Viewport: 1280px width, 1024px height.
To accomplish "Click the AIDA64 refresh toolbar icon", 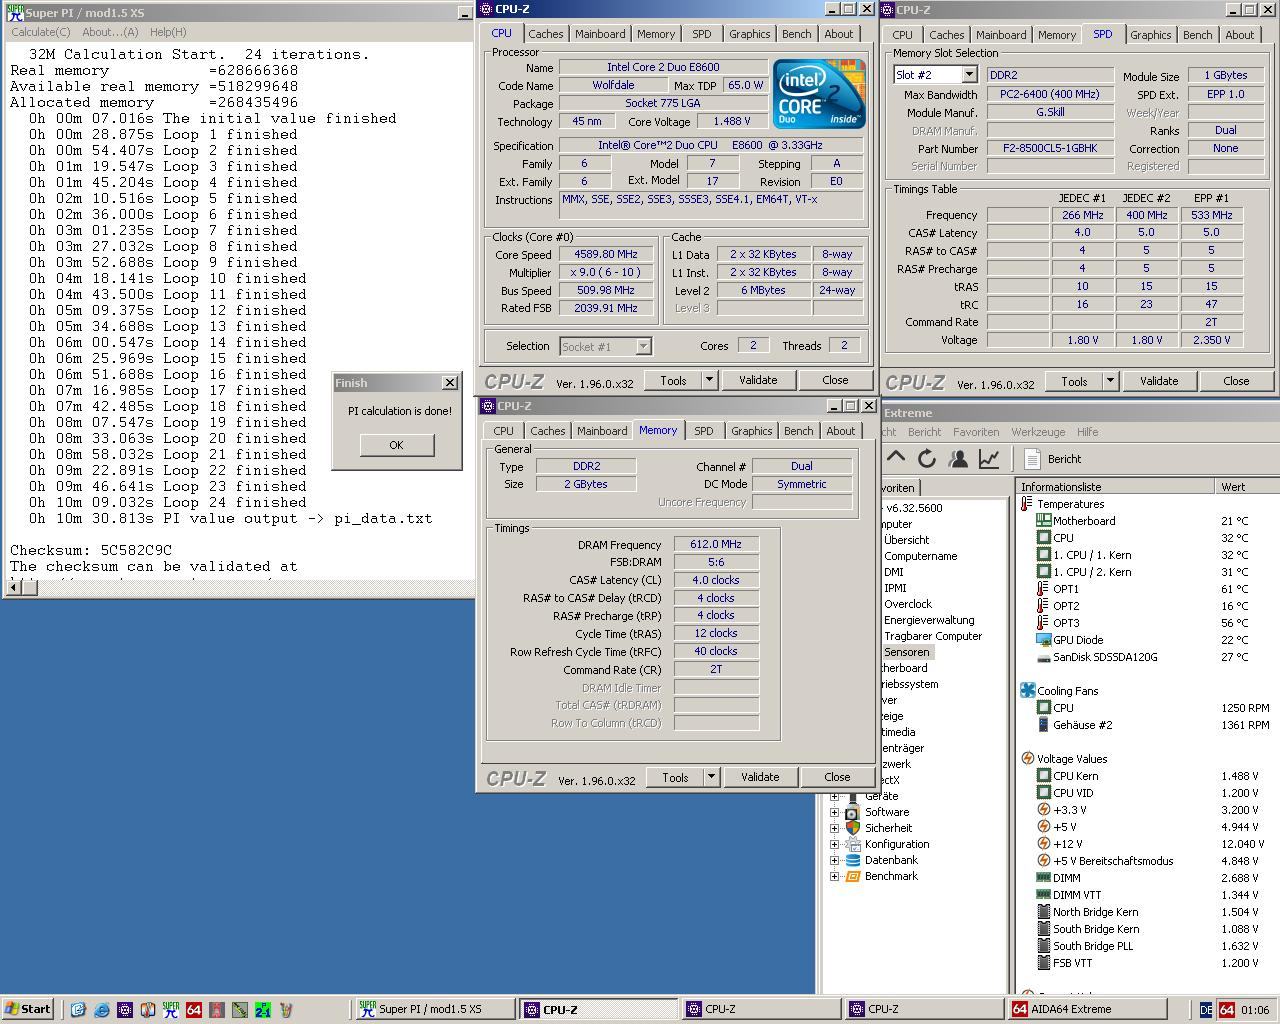I will (x=927, y=459).
